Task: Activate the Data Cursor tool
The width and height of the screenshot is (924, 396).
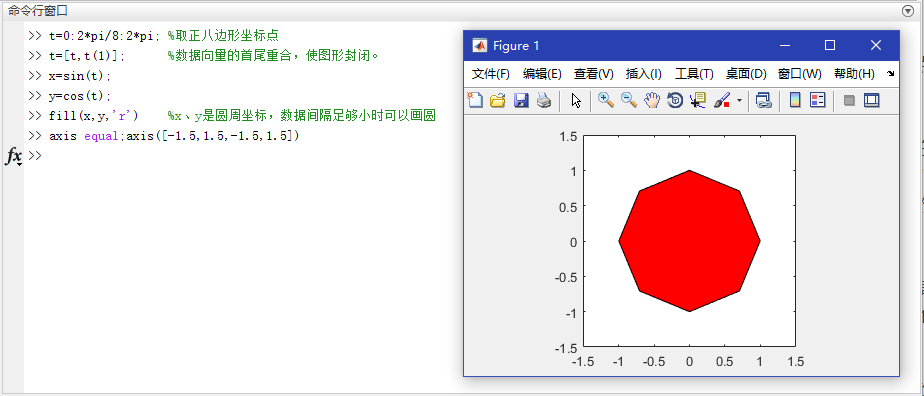Action: 698,100
